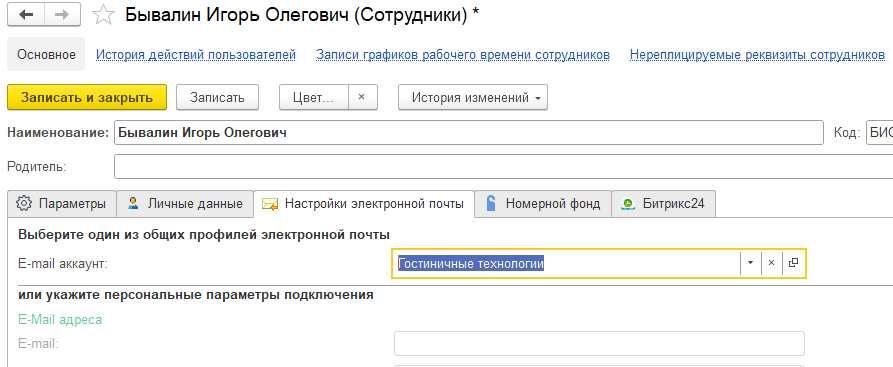Click the envelope icon on the email tab
This screenshot has height=367, width=893.
tap(270, 205)
